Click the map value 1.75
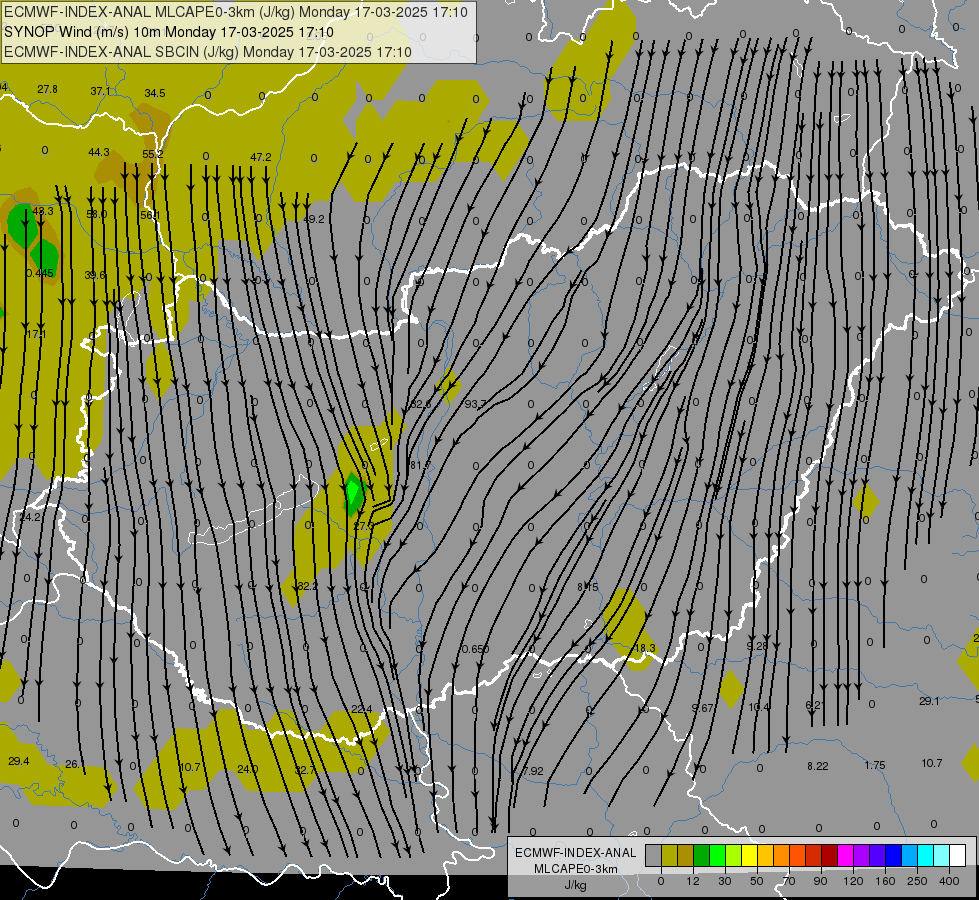 (x=875, y=765)
